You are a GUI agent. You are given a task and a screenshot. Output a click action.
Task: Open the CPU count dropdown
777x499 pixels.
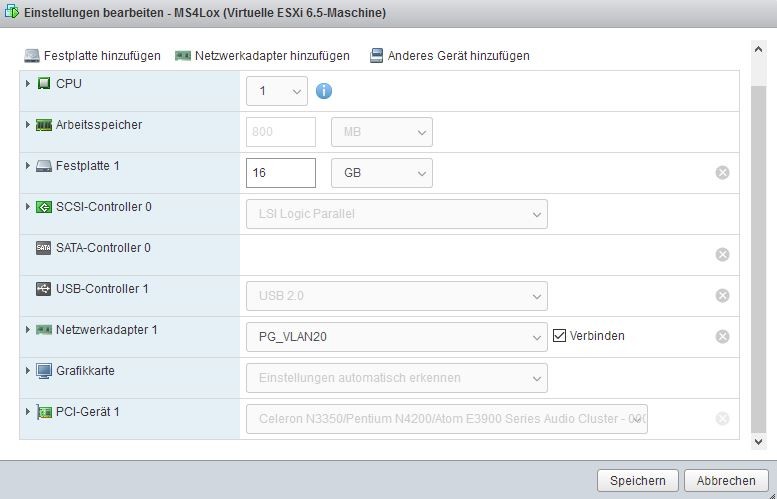pyautogui.click(x=277, y=91)
